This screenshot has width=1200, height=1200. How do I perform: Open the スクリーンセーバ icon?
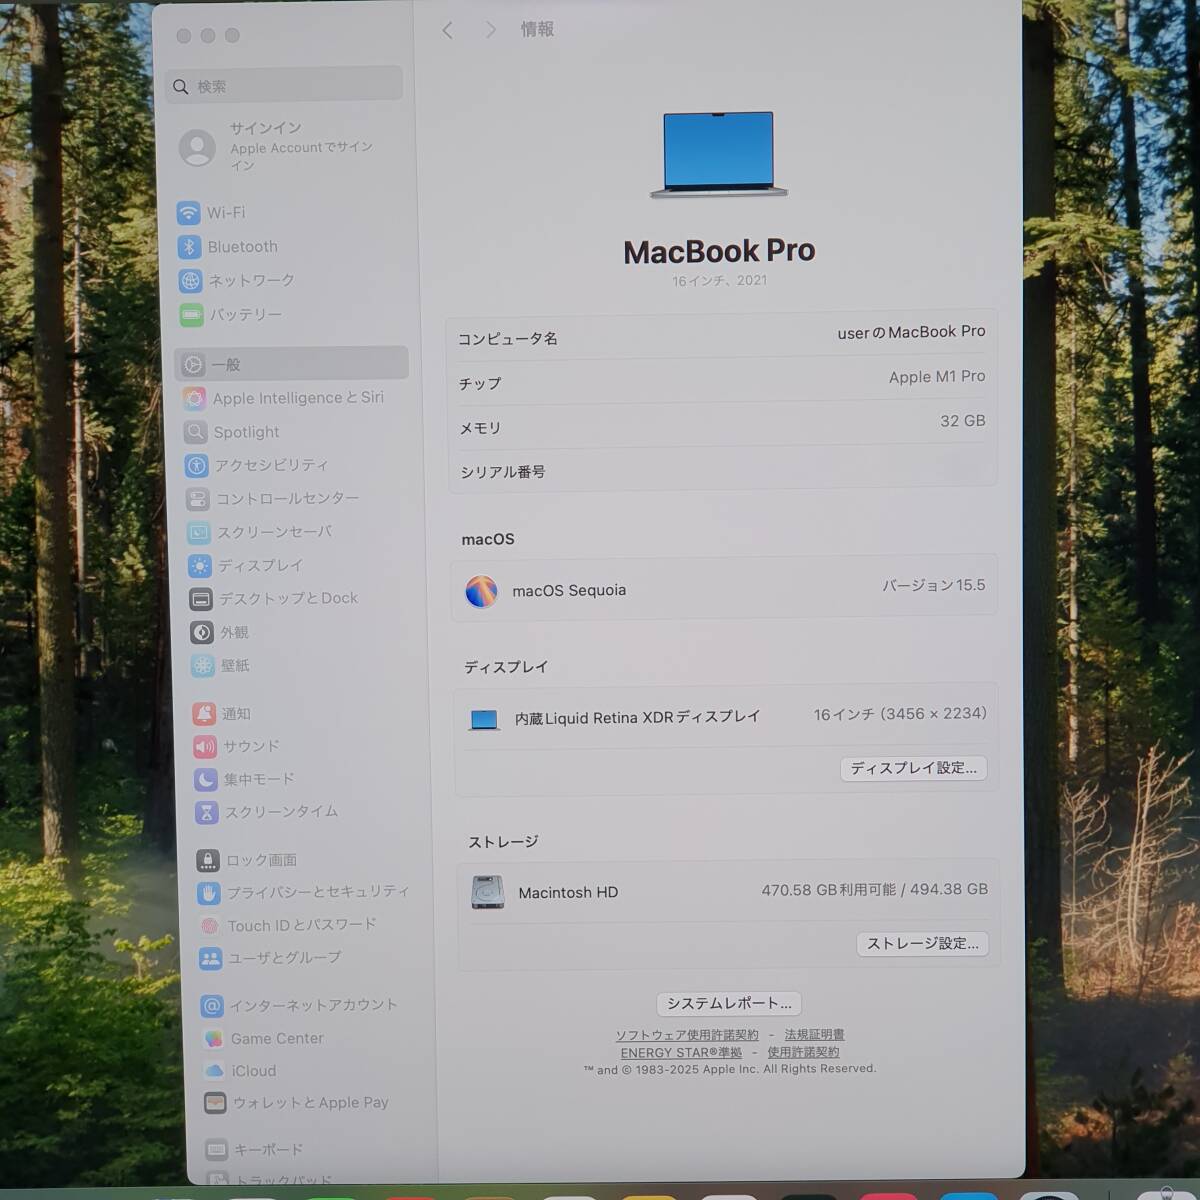tap(198, 532)
